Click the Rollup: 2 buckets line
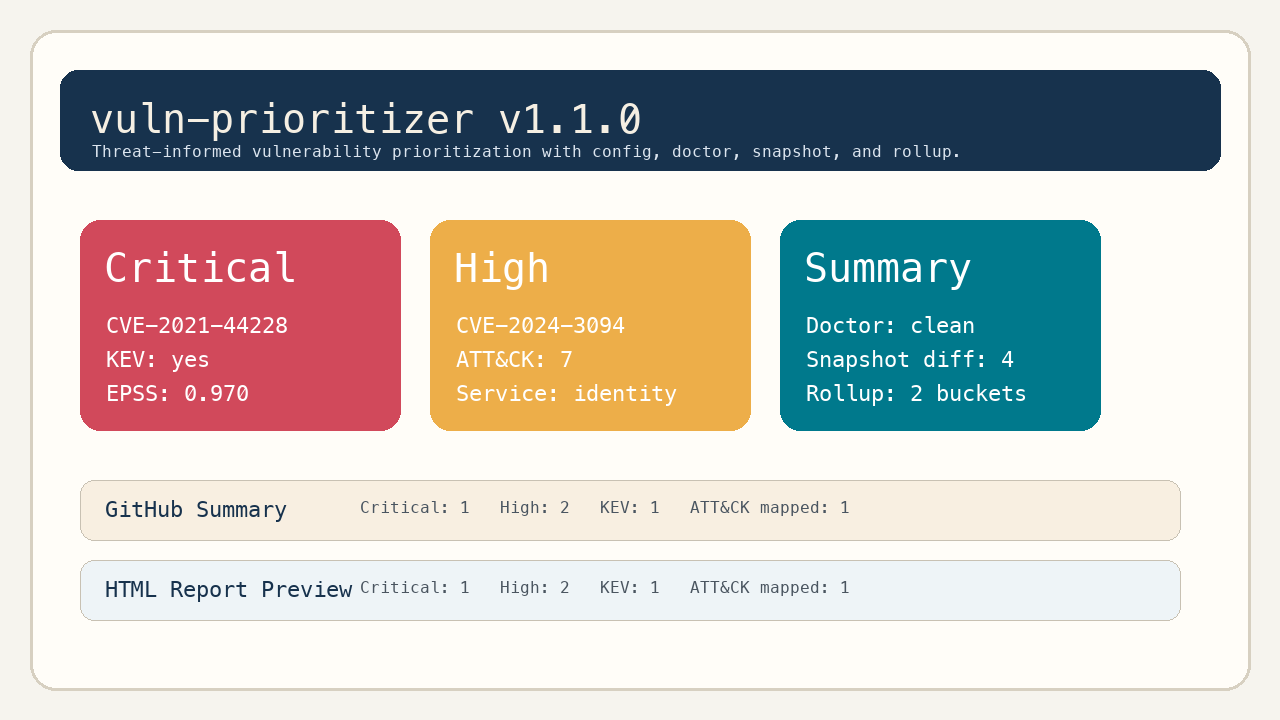Viewport: 1280px width, 720px height. point(916,394)
